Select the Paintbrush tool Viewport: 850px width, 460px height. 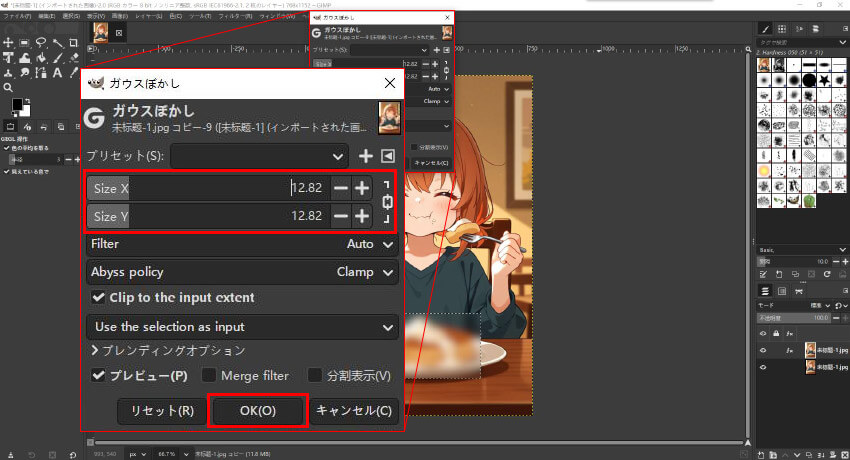57,57
